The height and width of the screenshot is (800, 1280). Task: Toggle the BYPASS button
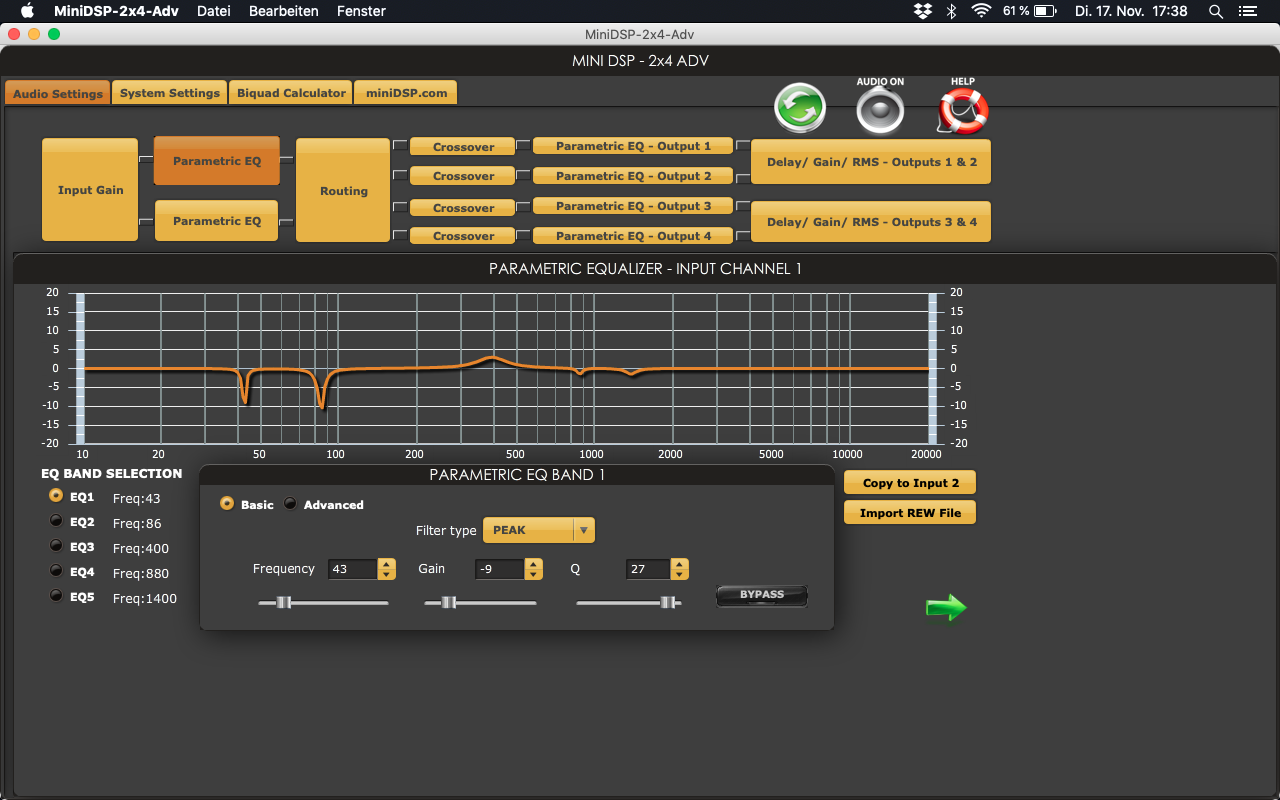pyautogui.click(x=762, y=596)
